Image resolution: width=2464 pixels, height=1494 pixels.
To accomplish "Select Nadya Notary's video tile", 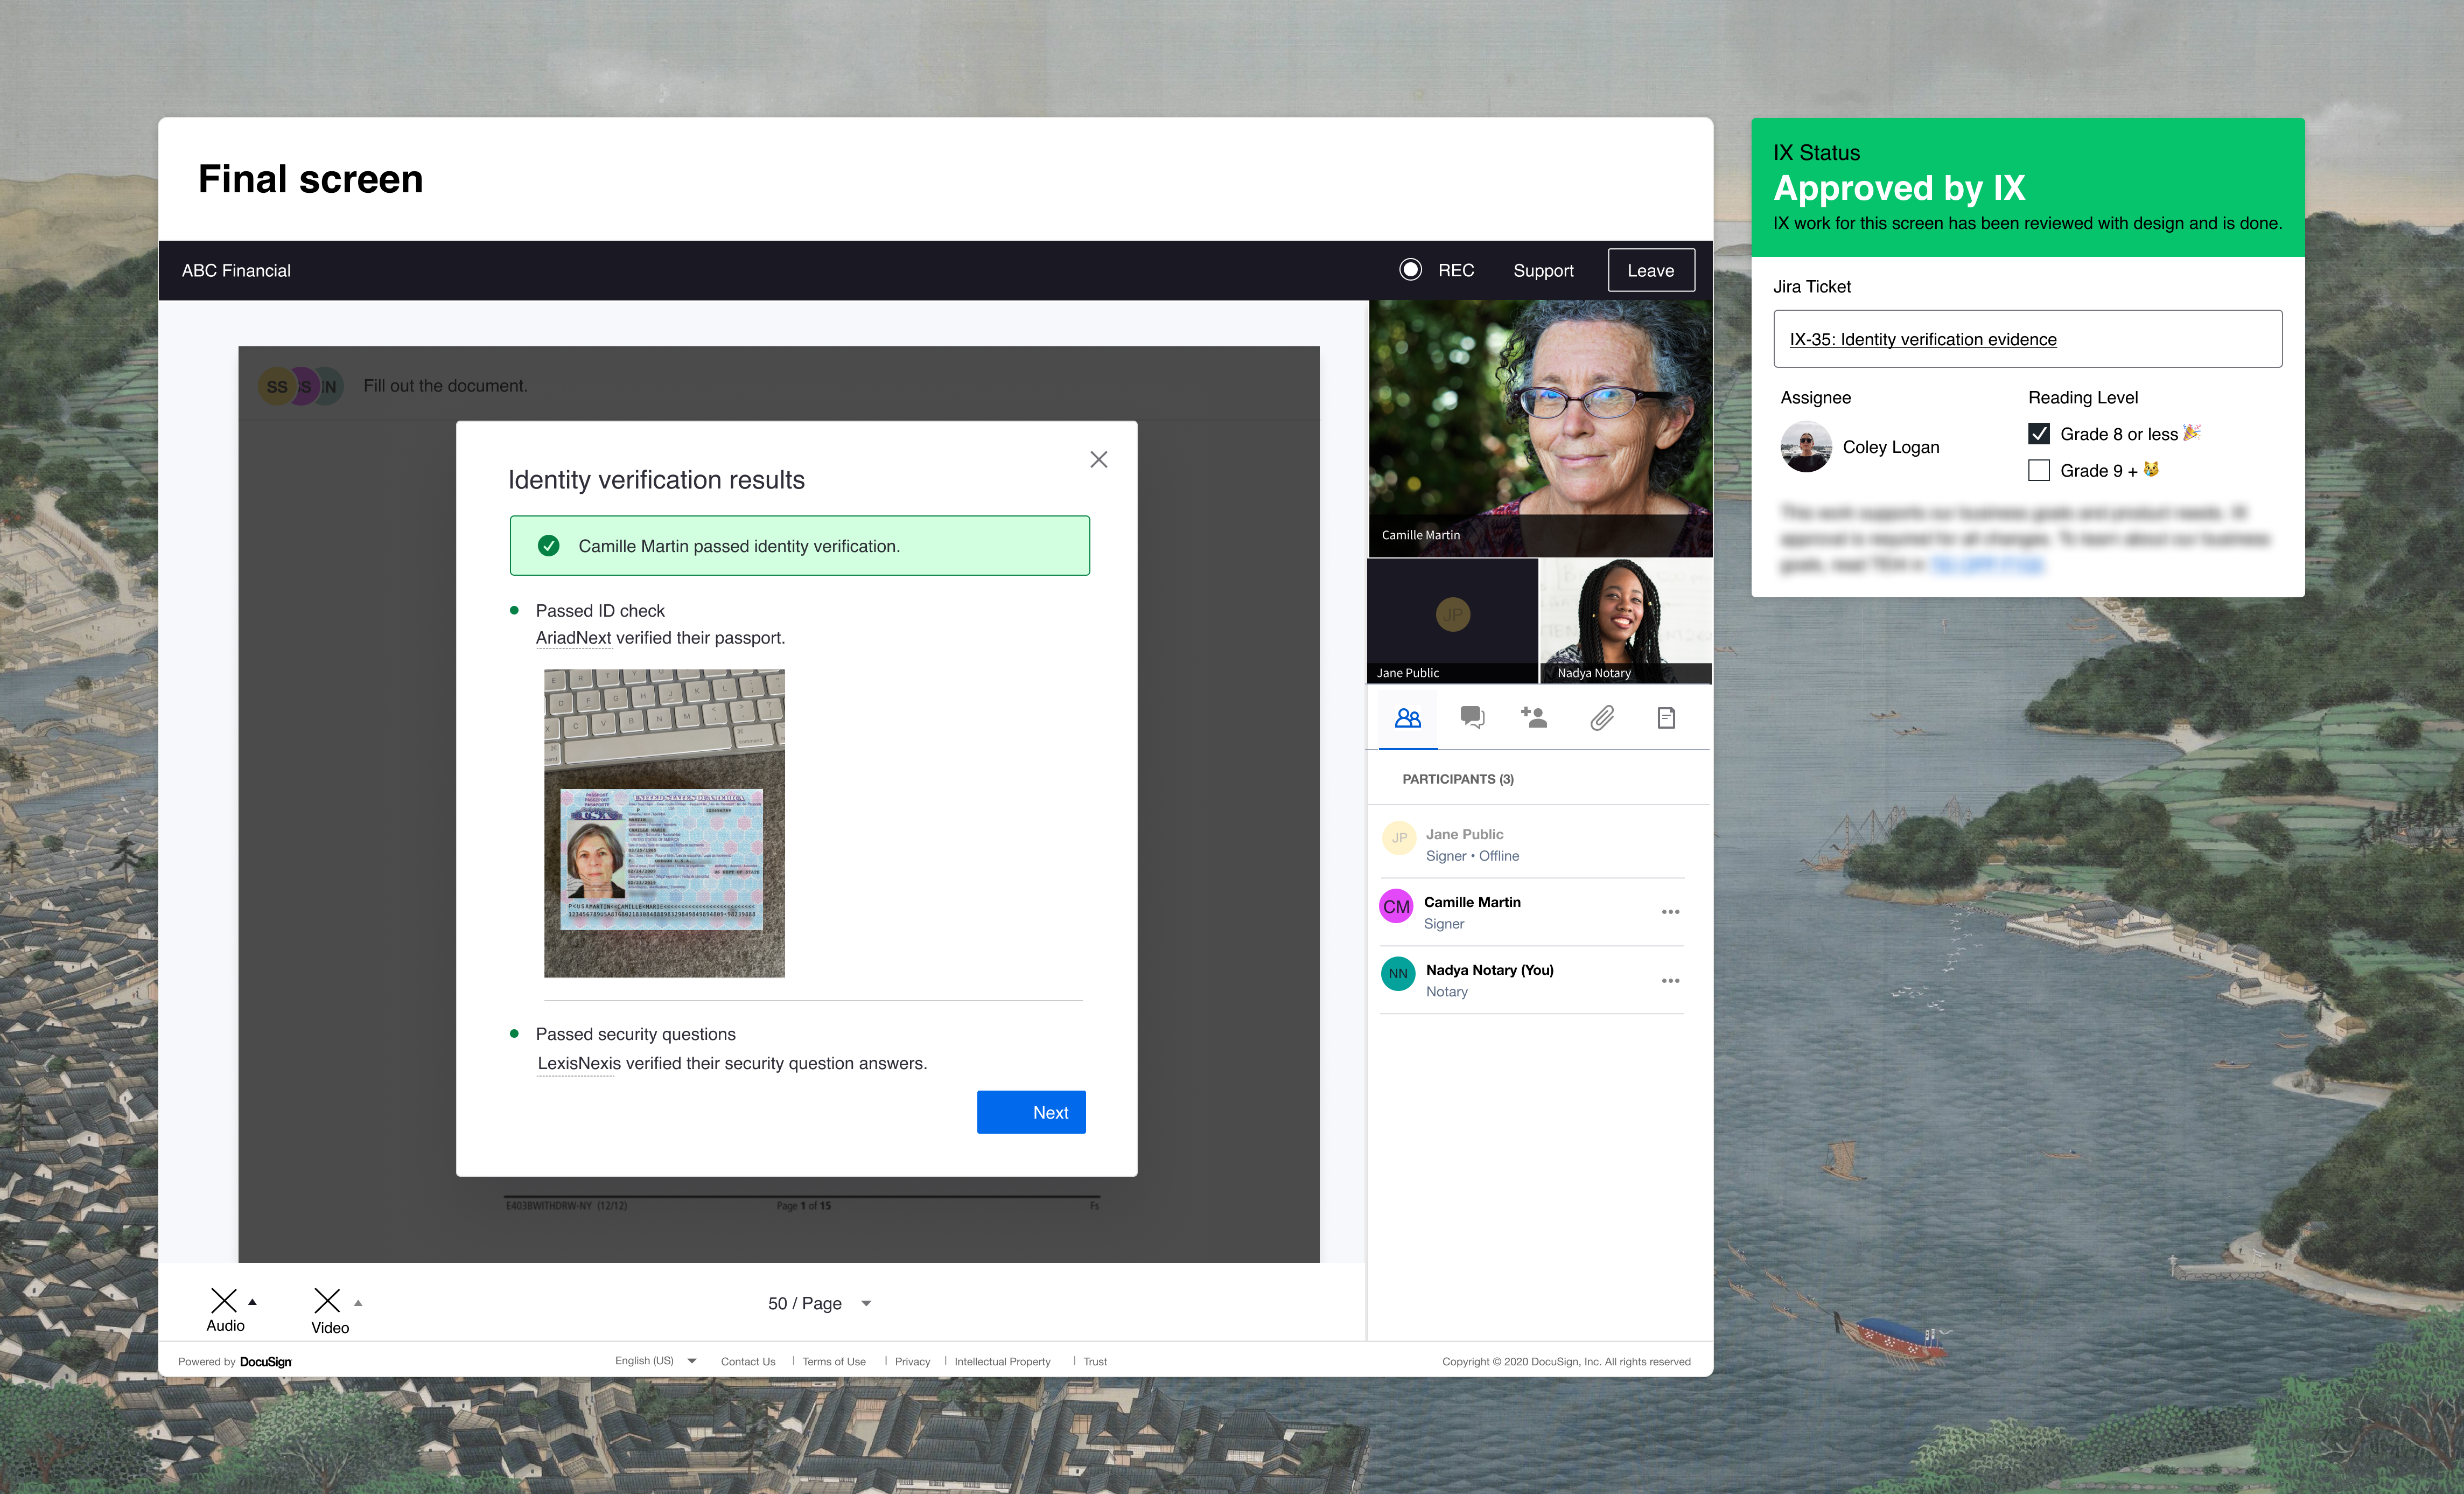I will pyautogui.click(x=1626, y=621).
